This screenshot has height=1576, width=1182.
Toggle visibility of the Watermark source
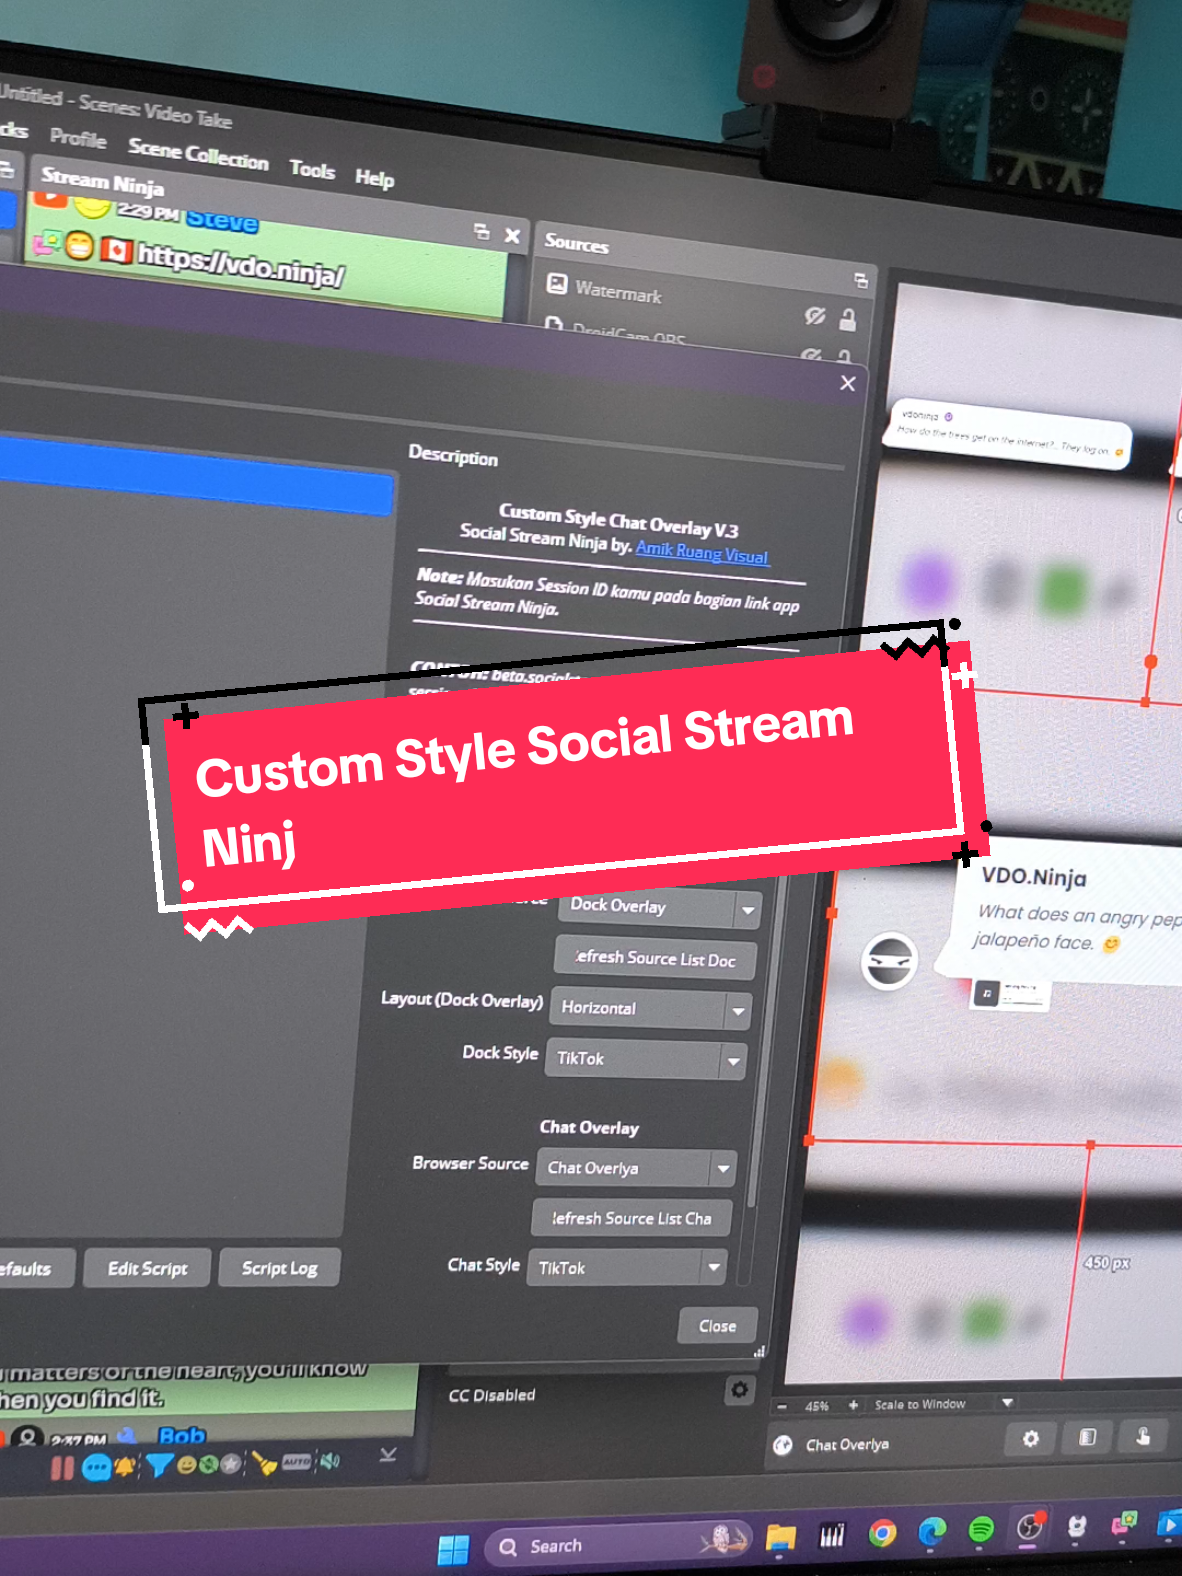click(x=815, y=316)
